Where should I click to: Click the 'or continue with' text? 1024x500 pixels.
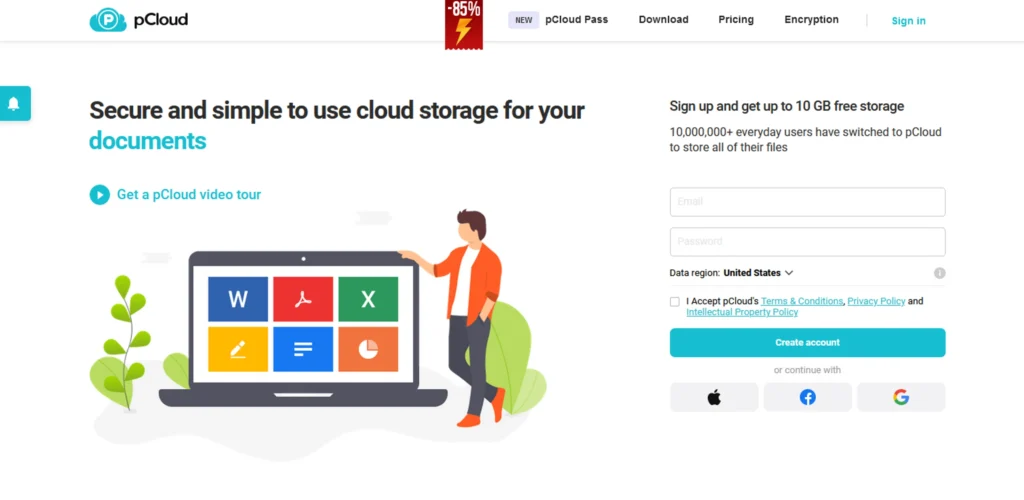coord(807,370)
